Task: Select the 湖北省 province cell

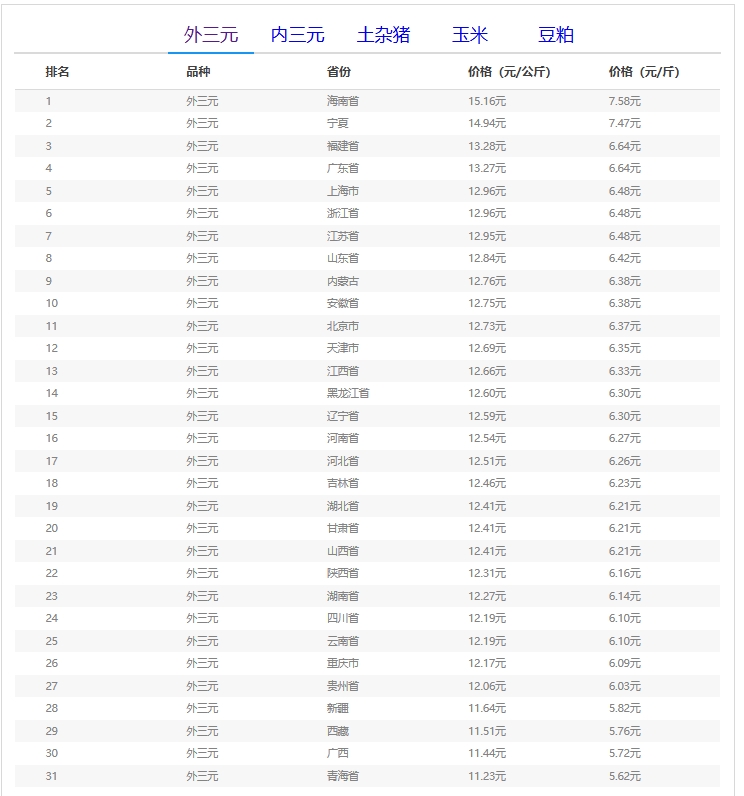Action: tap(343, 506)
